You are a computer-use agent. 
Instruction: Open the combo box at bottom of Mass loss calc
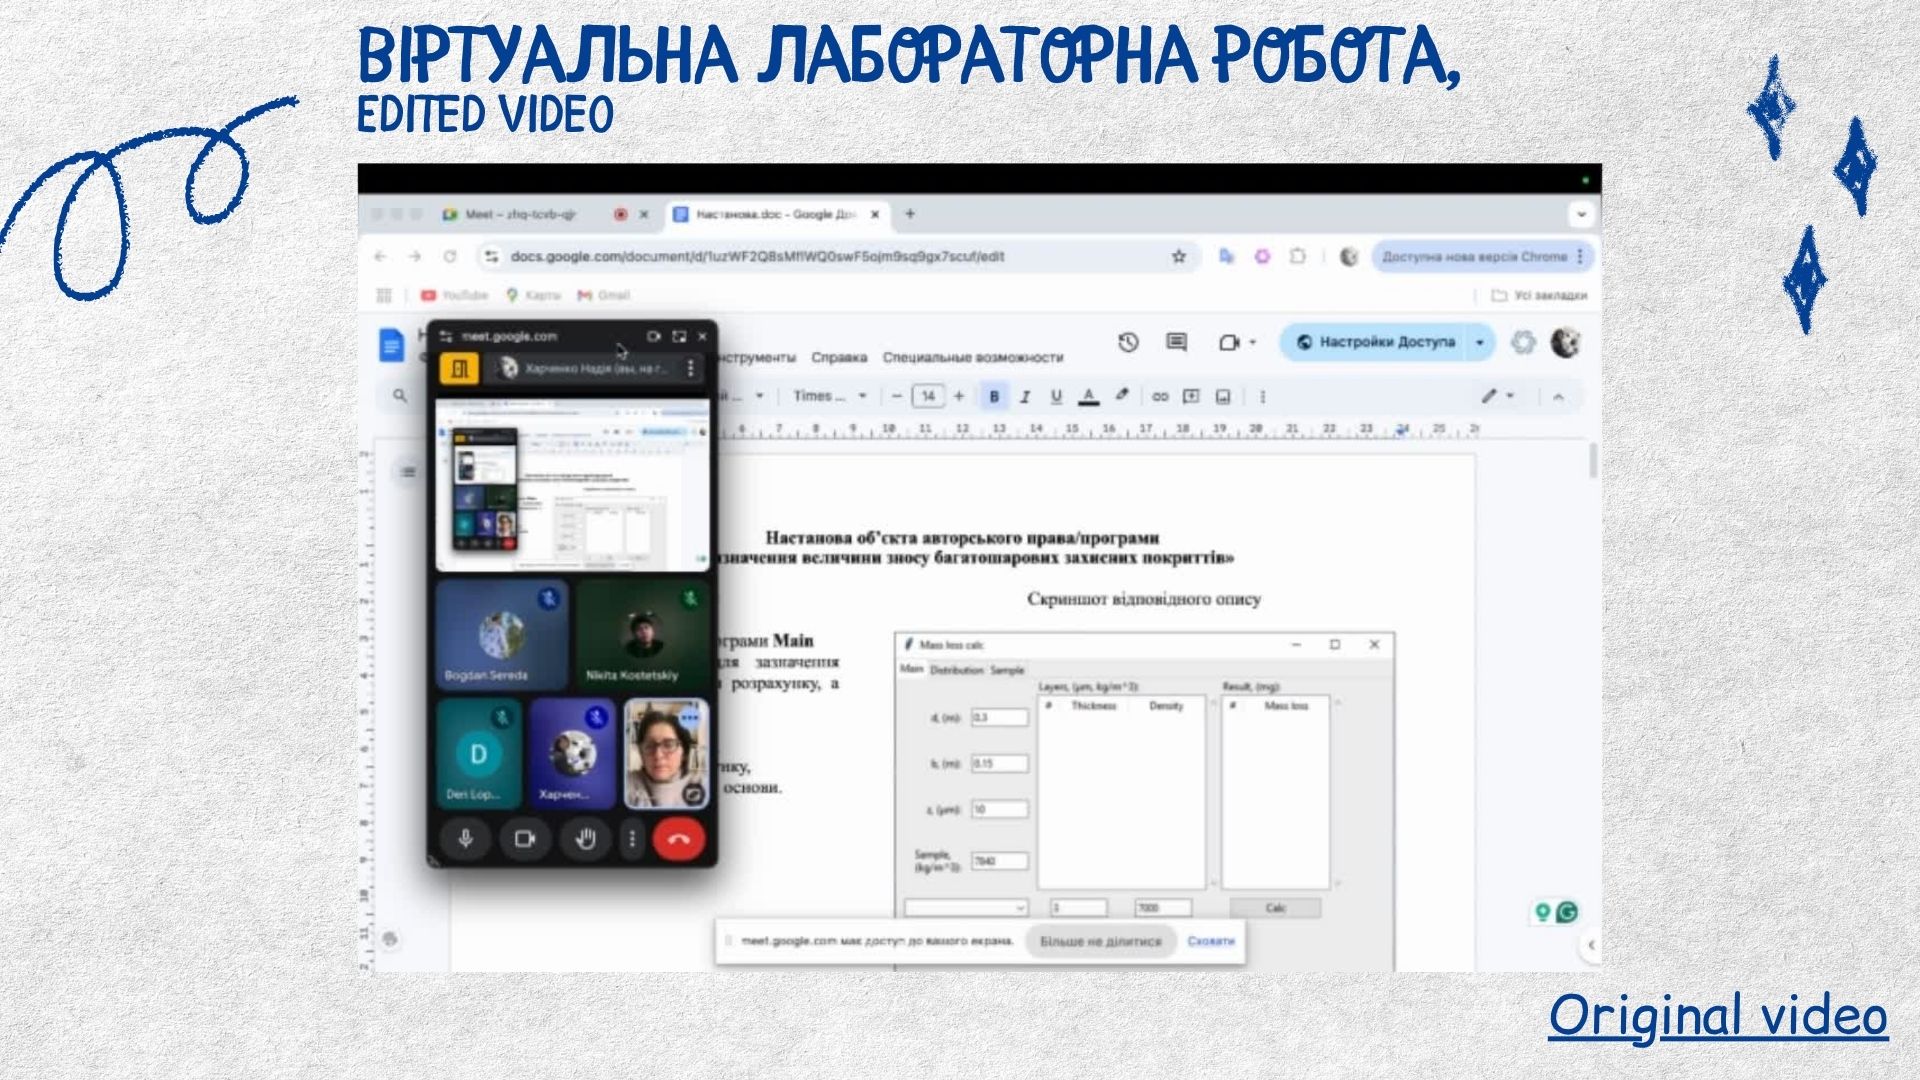point(966,908)
